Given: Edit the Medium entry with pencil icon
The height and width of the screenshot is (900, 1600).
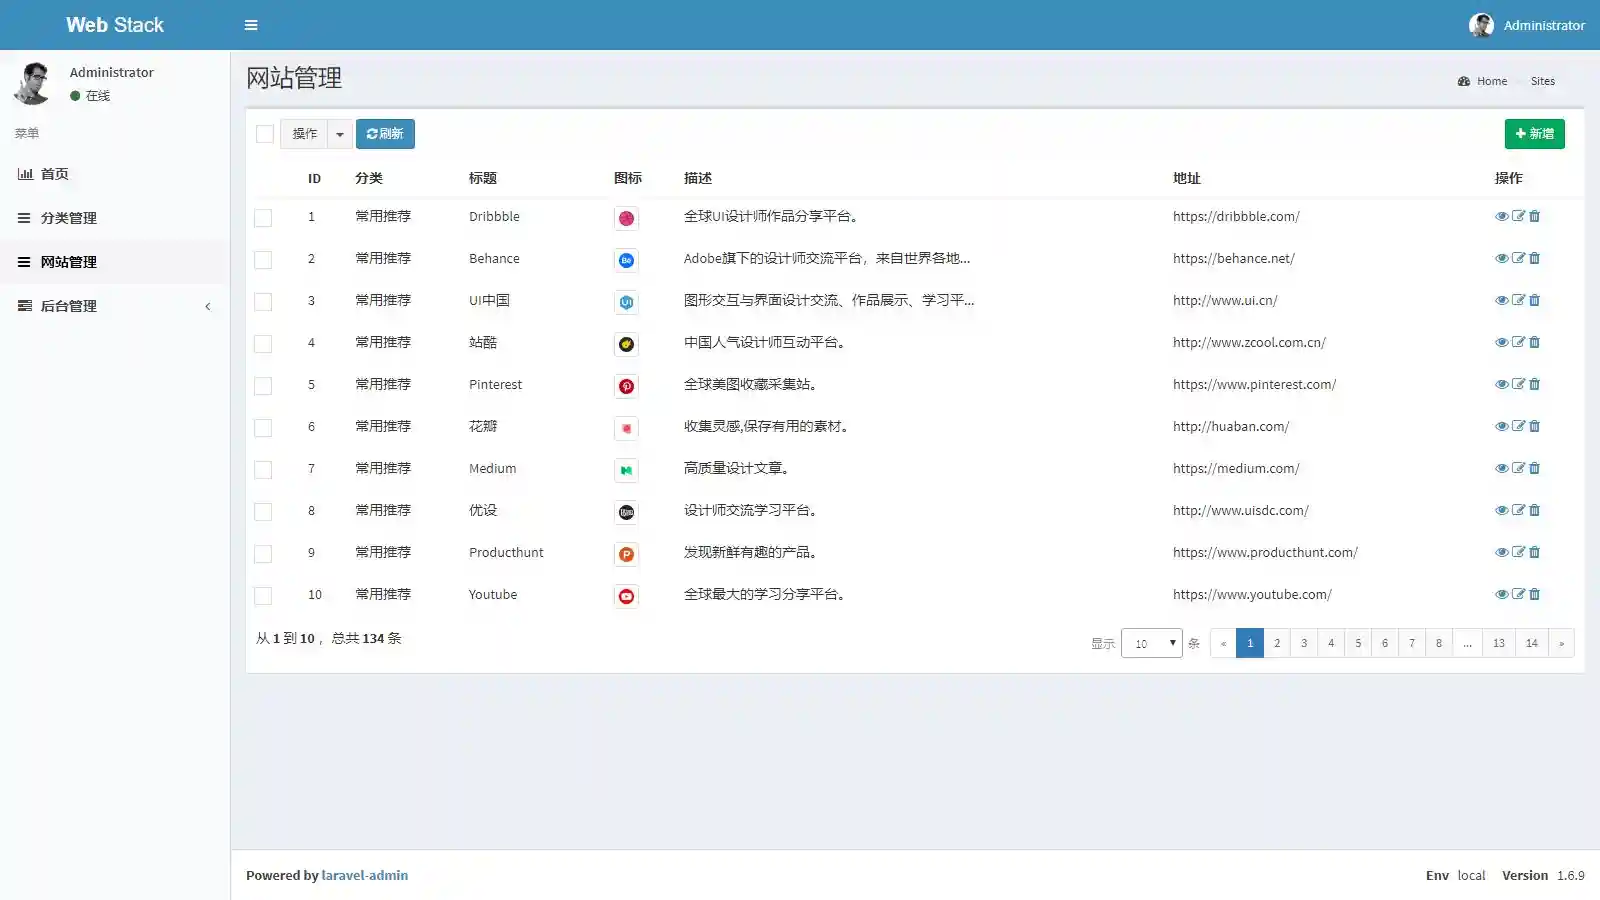Looking at the screenshot, I should click(x=1518, y=468).
